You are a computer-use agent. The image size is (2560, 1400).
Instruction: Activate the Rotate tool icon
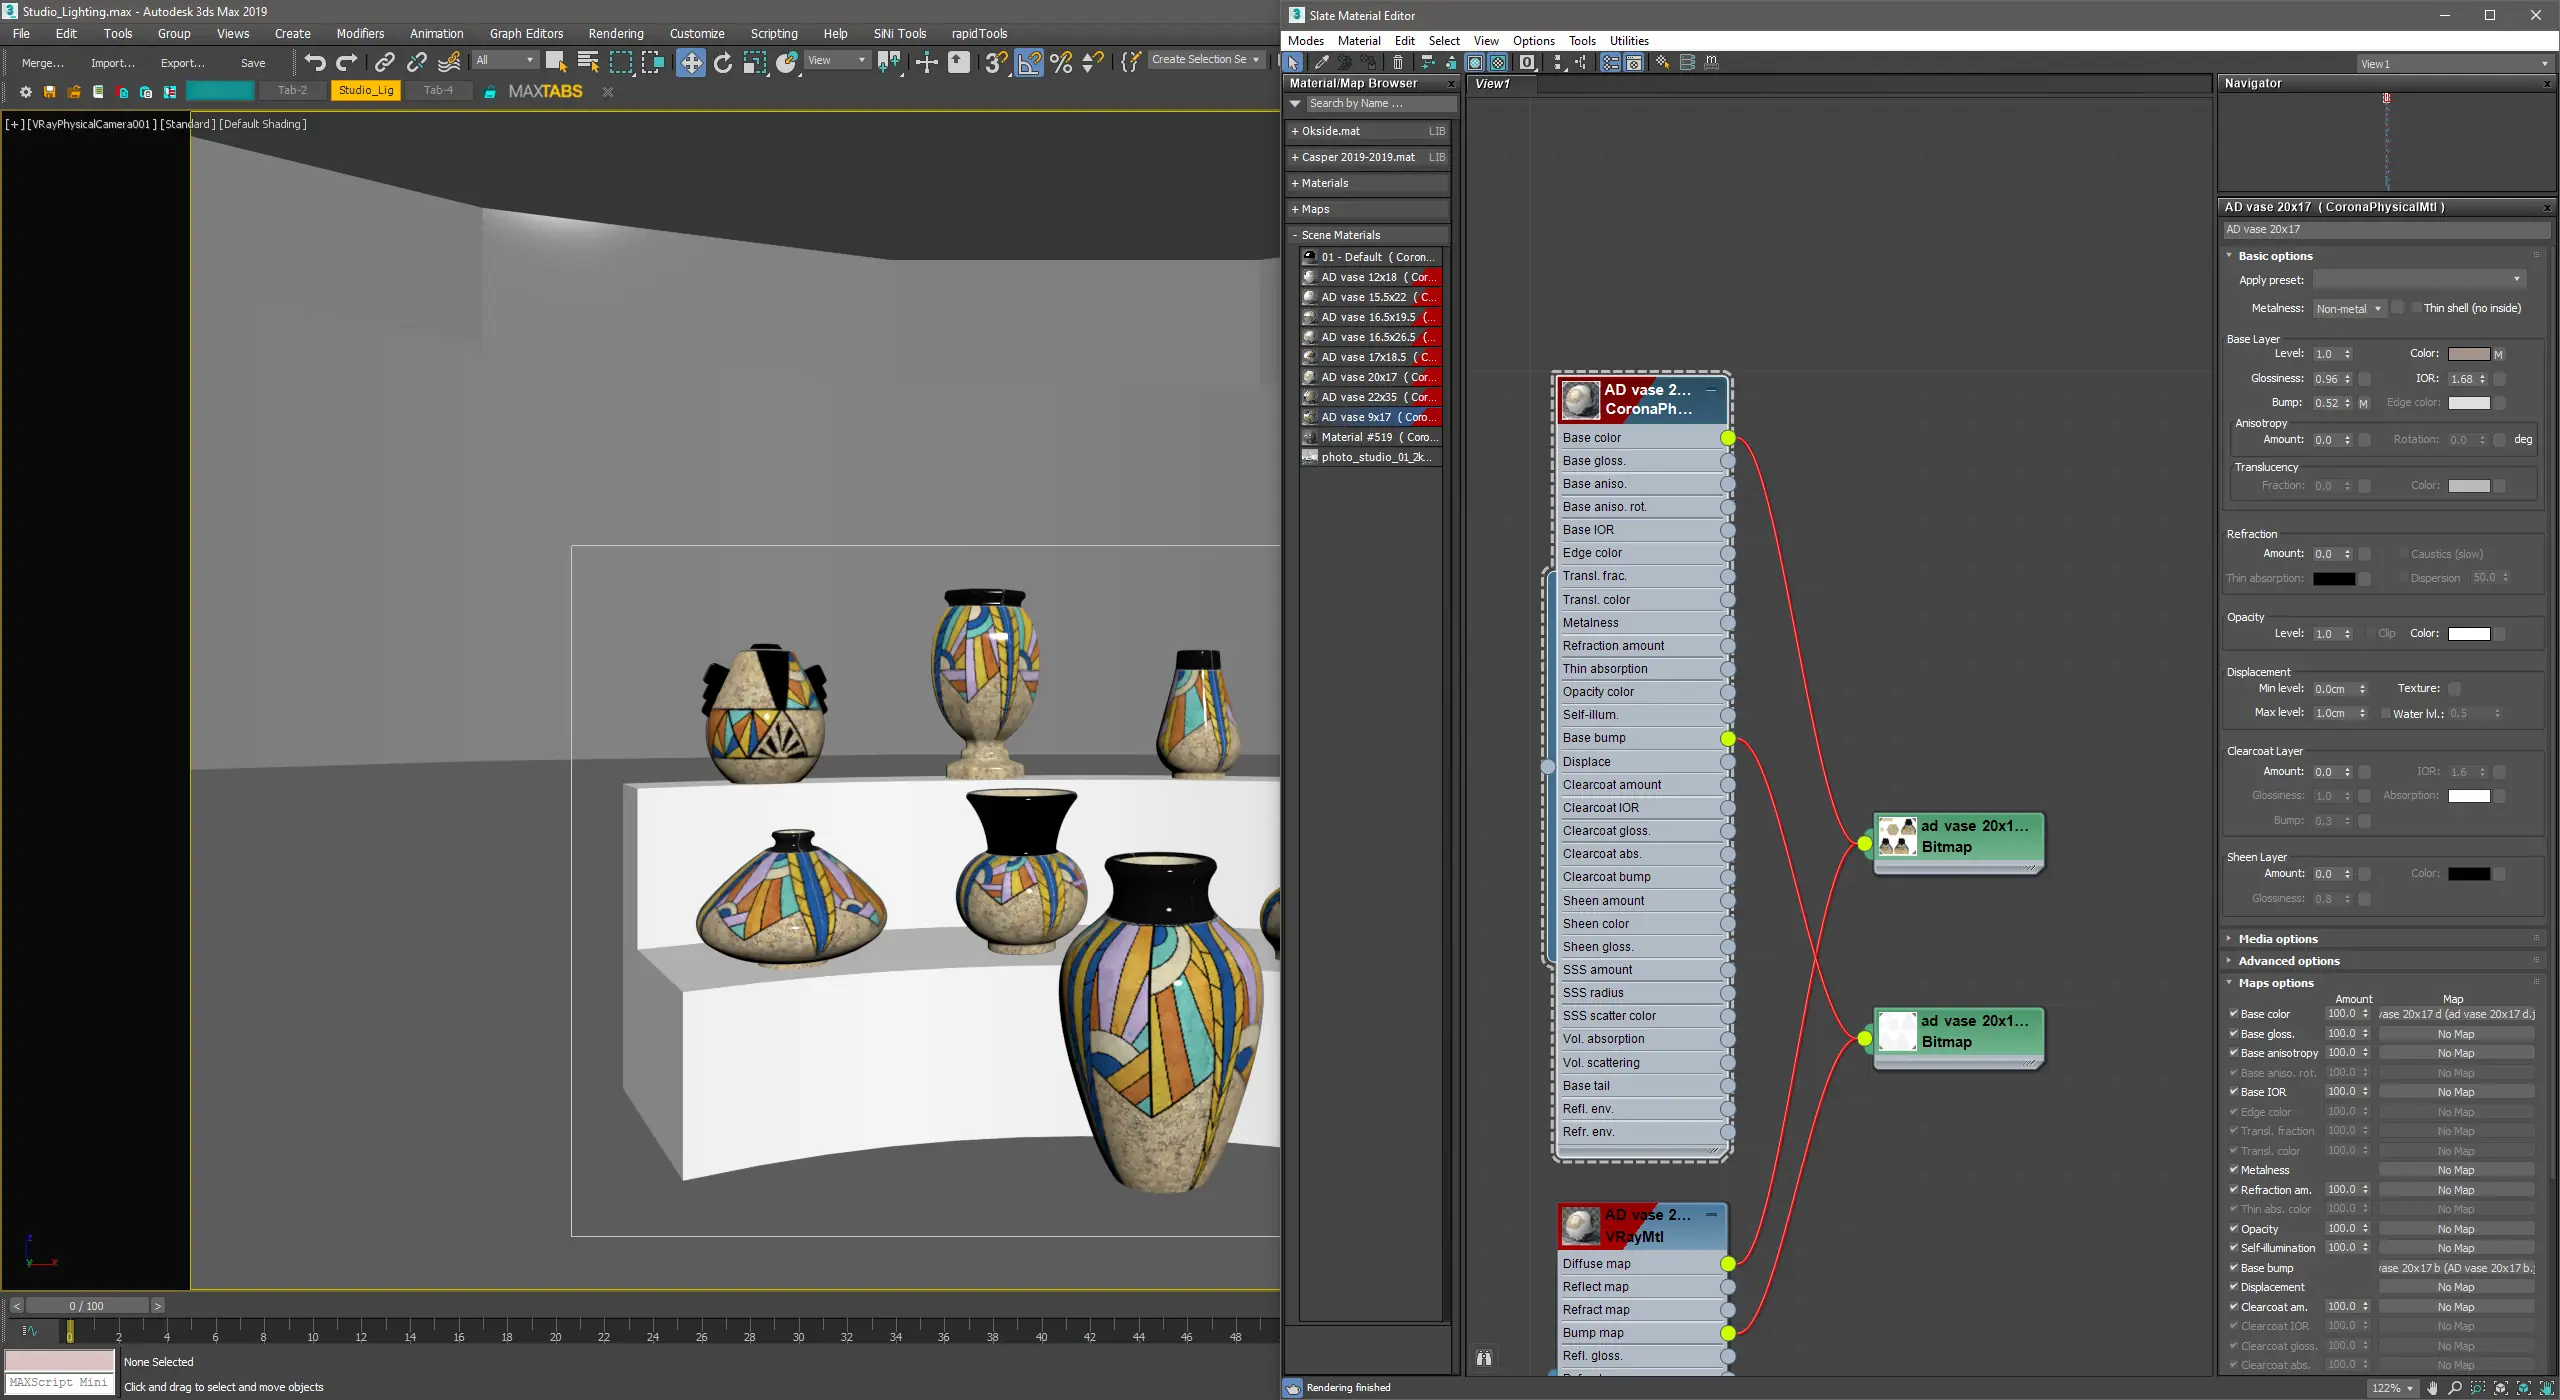click(723, 62)
